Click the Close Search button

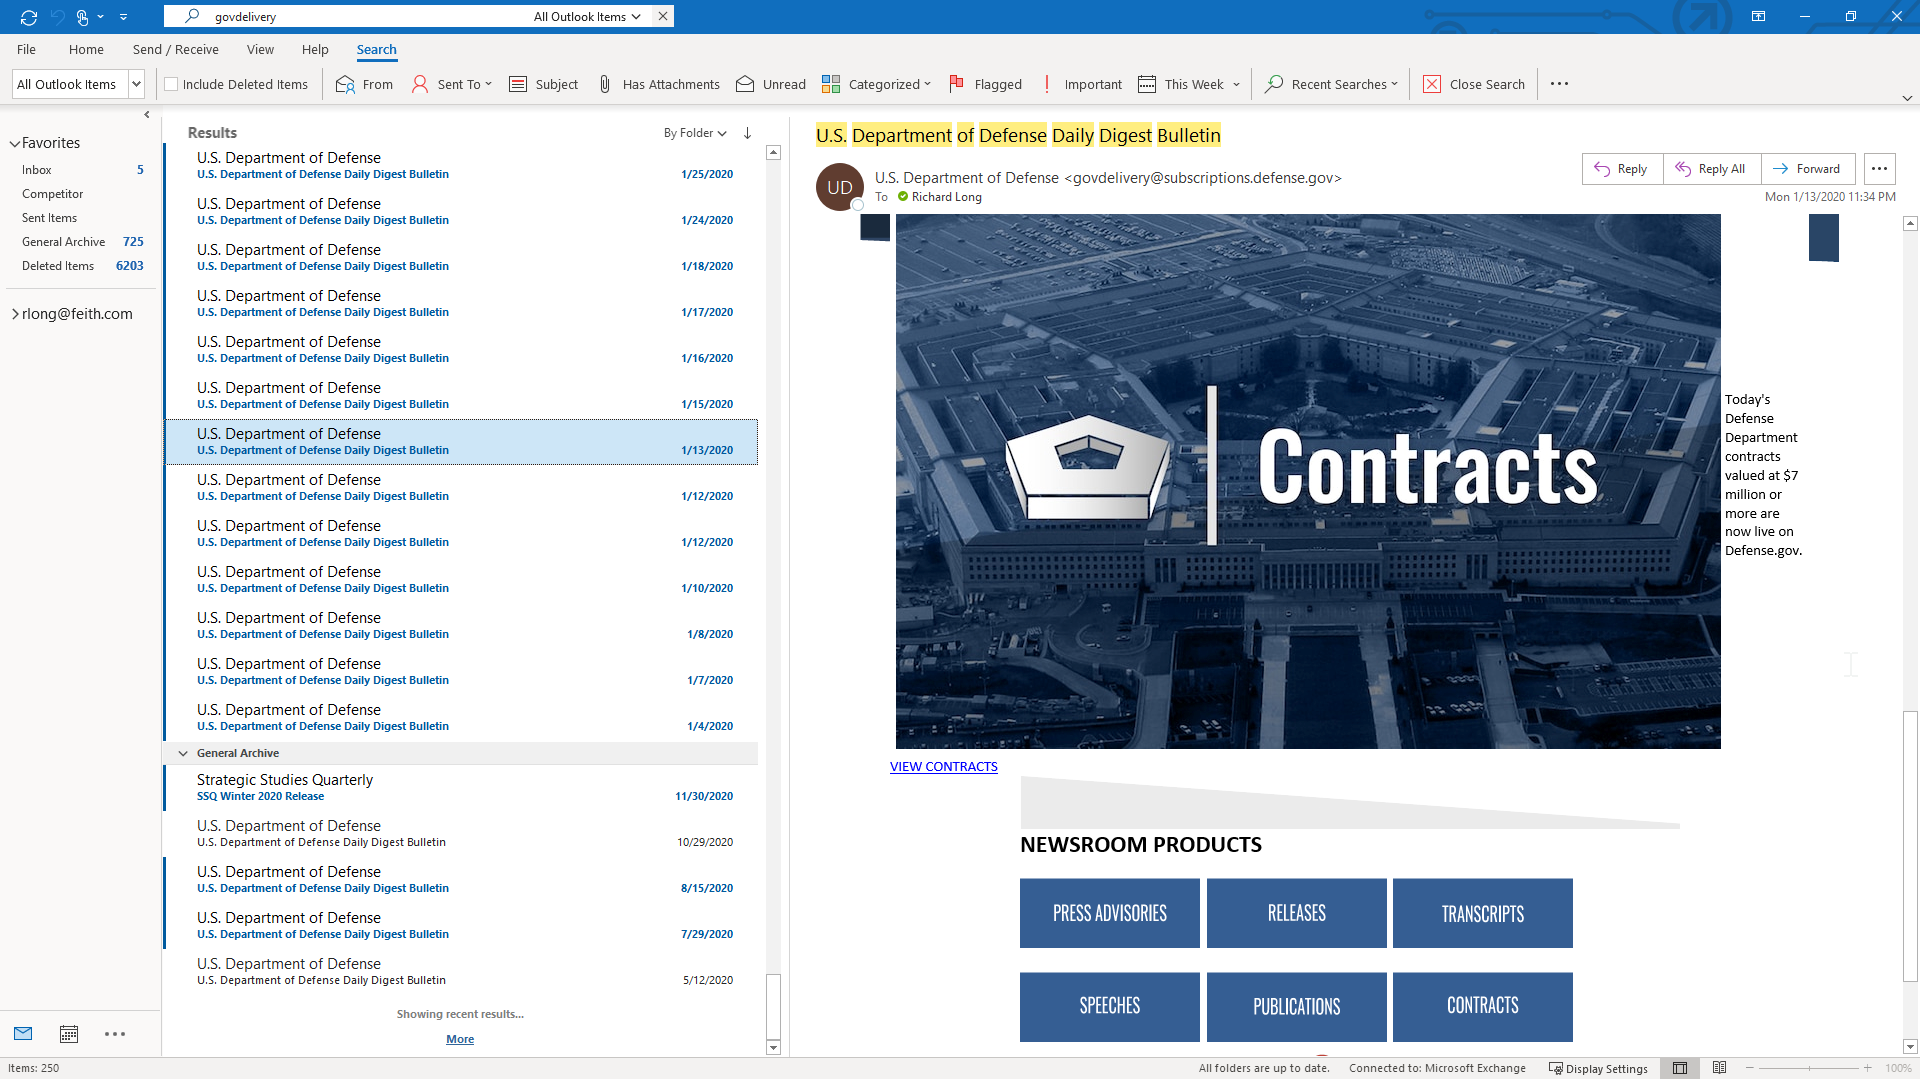pos(1474,84)
